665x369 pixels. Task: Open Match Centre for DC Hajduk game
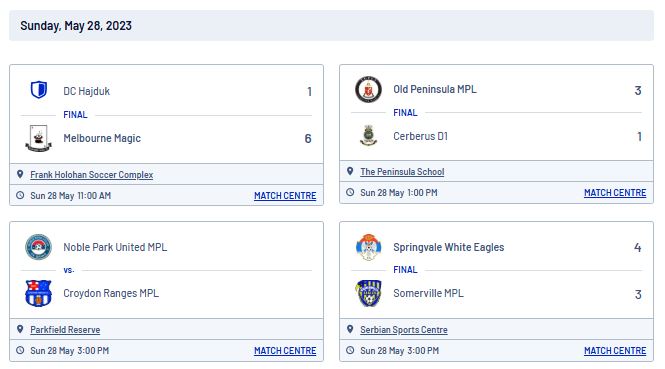(x=285, y=196)
